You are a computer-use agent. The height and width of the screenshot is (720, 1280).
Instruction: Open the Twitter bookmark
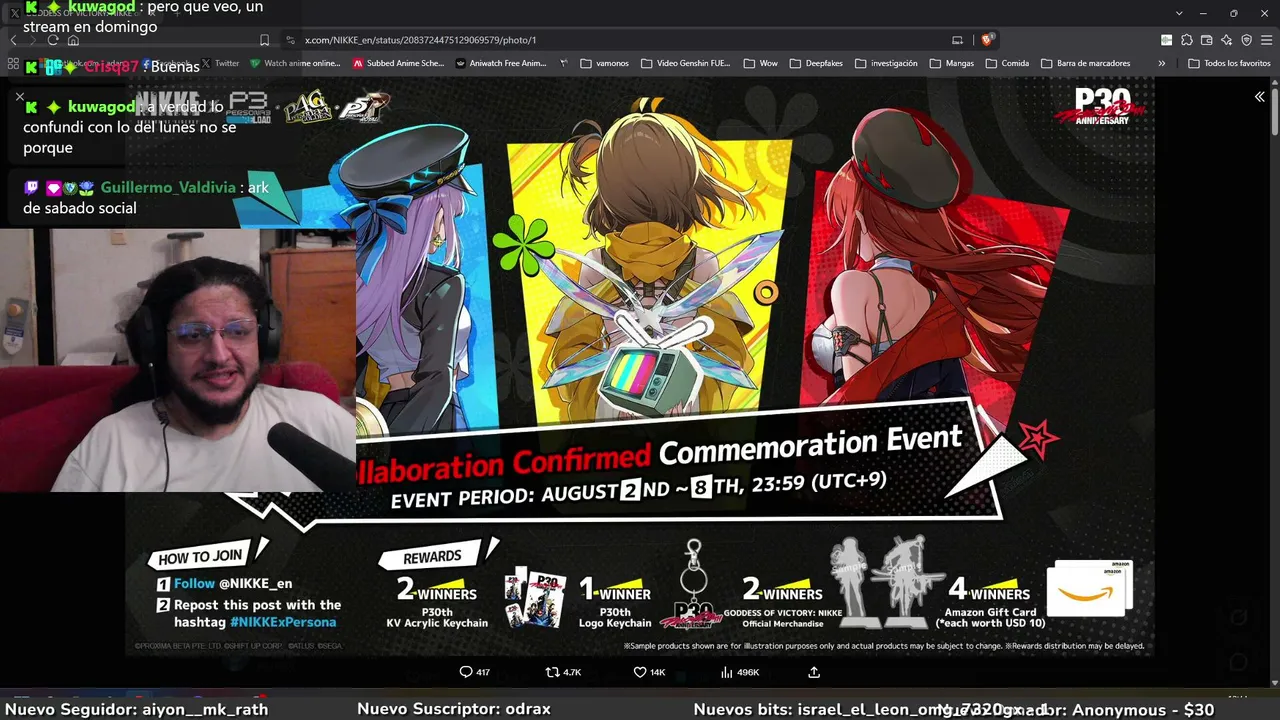coord(221,63)
